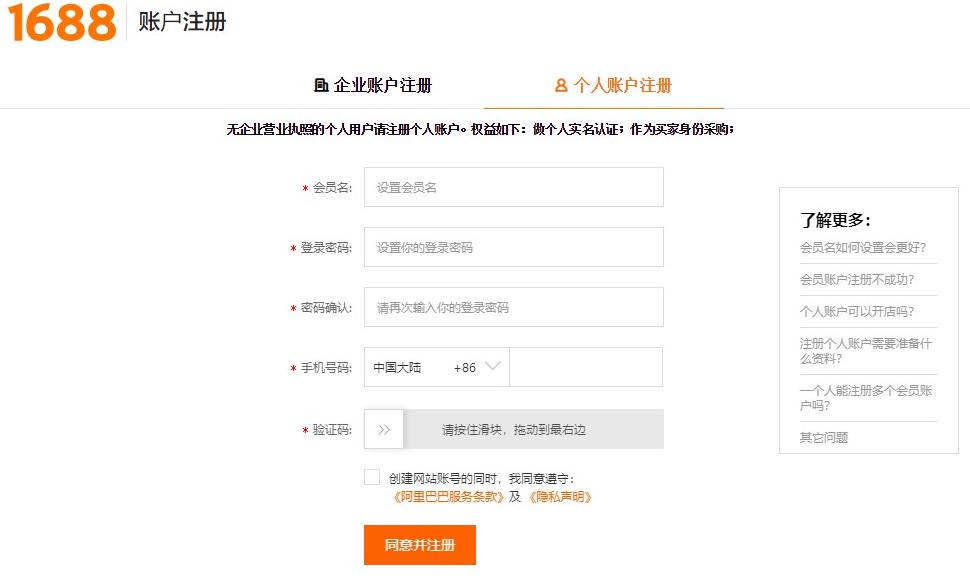Open help link 个人账户可以开店吗?
970x576 pixels.
point(857,311)
